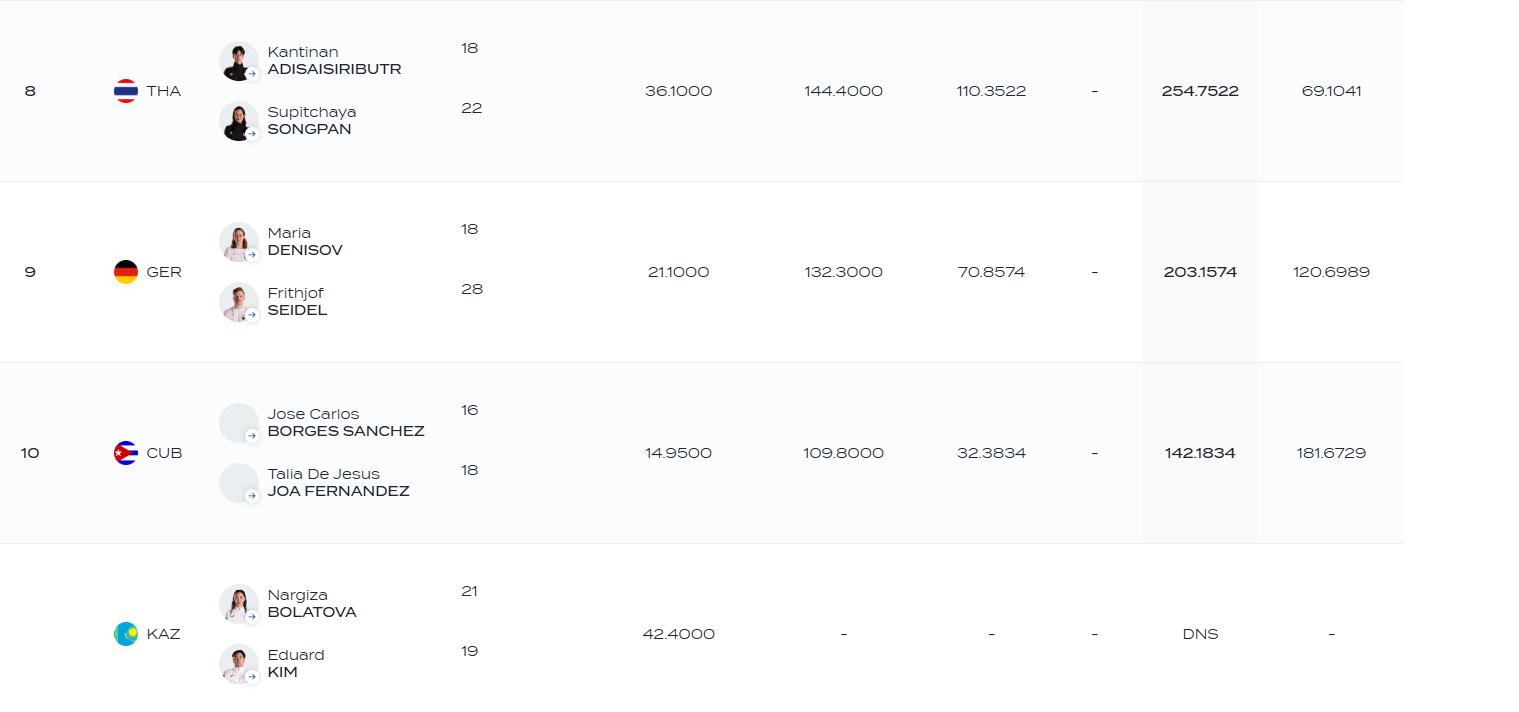Click Jose Carlos Borges Sanchez's blank avatar
Image resolution: width=1519 pixels, height=712 pixels.
click(x=239, y=423)
